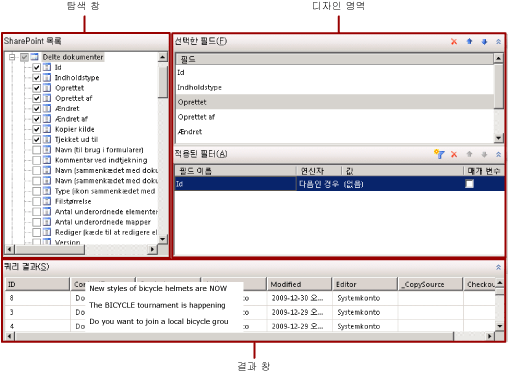Uncheck the Oprettet af field checkbox
The image size is (509, 373).
pyautogui.click(x=36, y=99)
